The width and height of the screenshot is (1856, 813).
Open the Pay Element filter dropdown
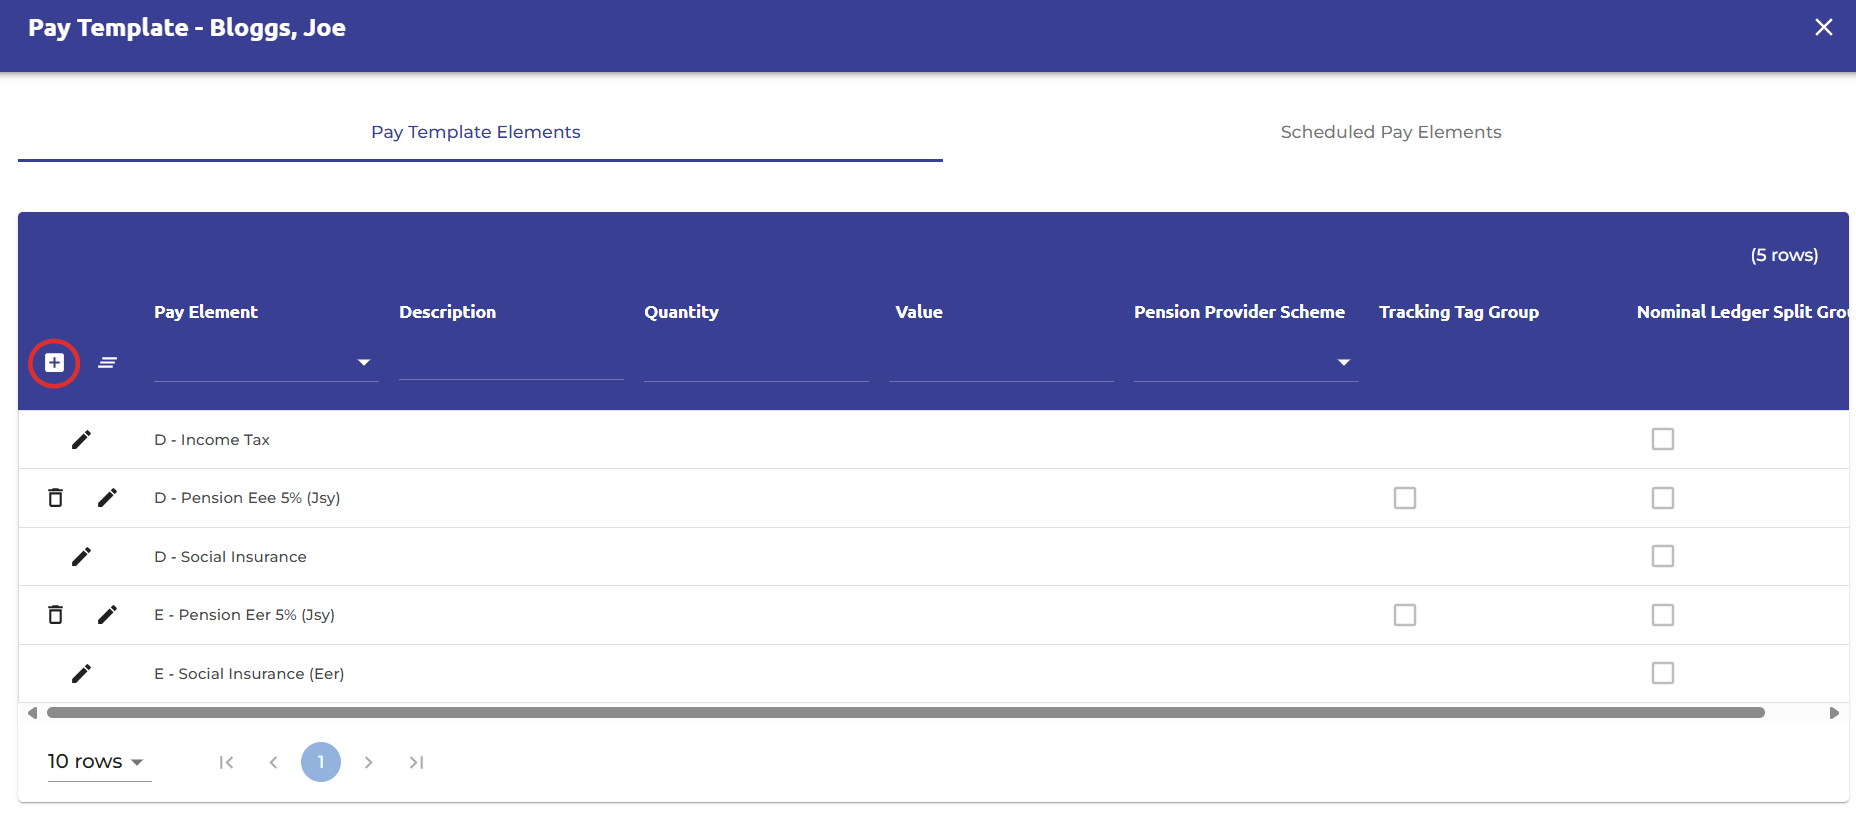click(266, 362)
